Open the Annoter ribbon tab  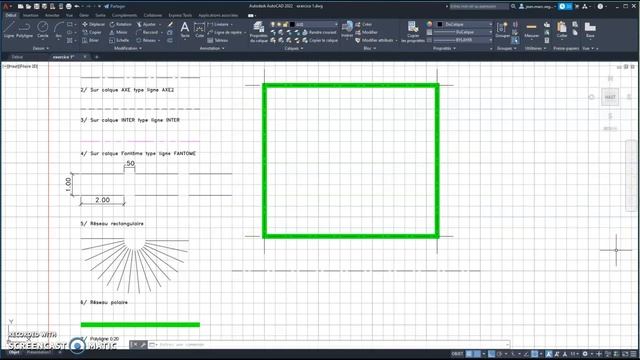pos(52,15)
